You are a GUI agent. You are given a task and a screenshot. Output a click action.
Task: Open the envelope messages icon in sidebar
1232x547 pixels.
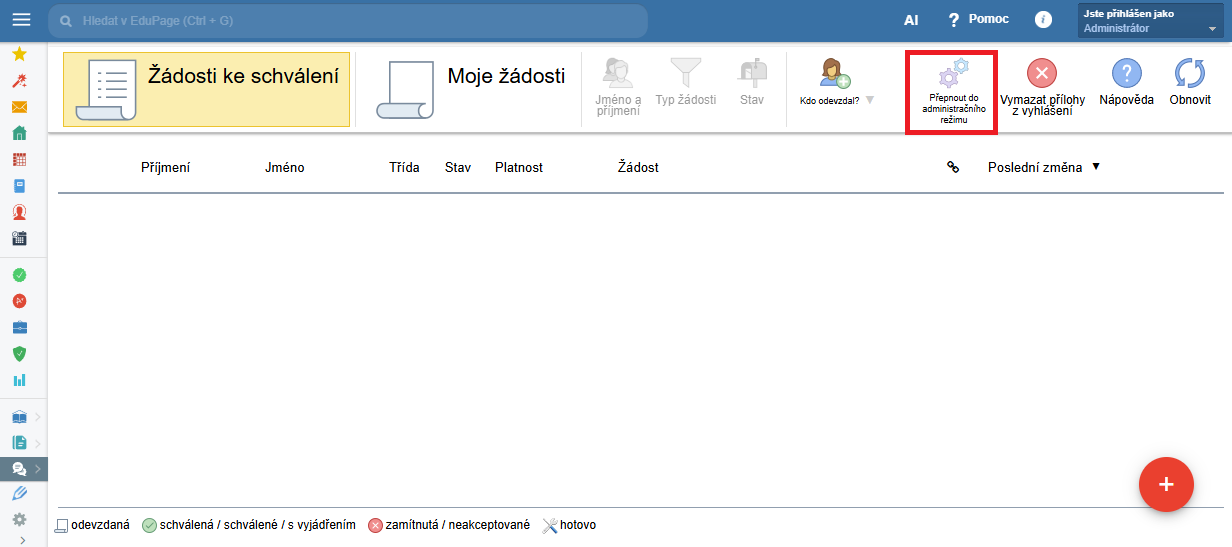19,107
